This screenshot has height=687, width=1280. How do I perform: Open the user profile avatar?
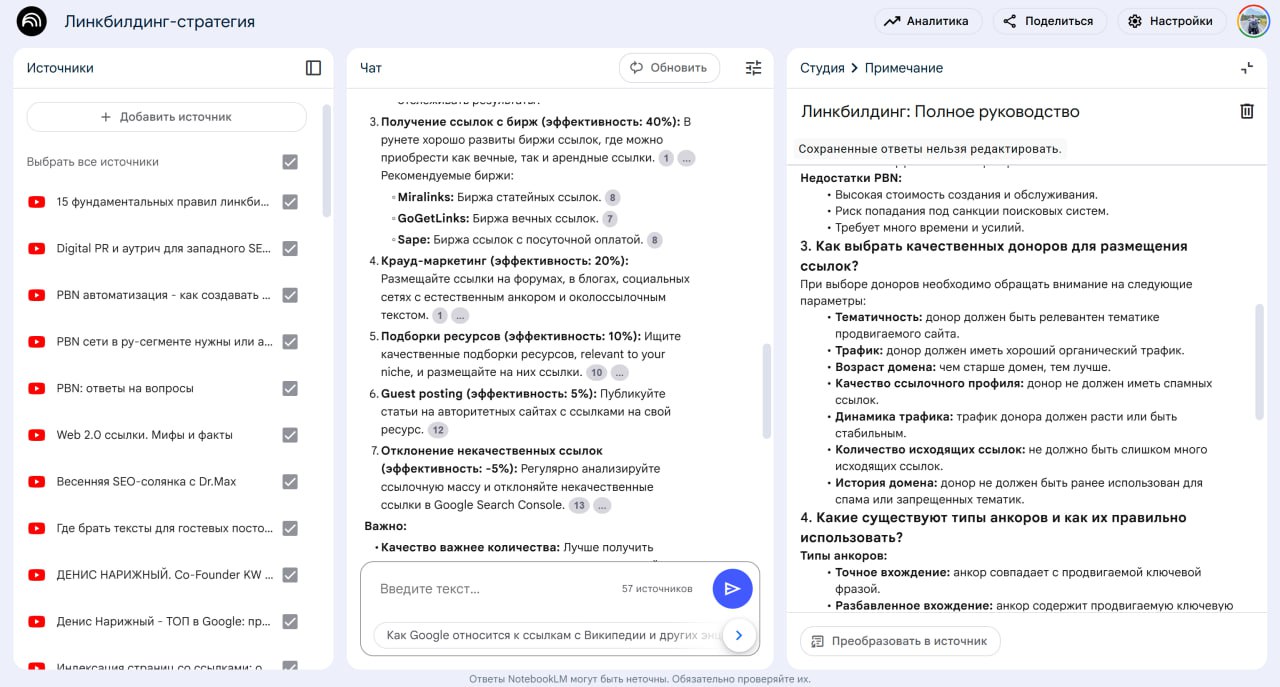coord(1253,21)
